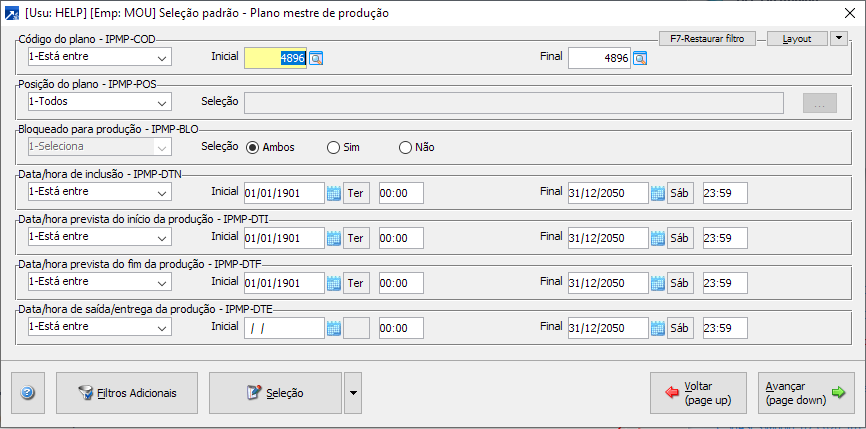
Task: Open calendar for fim da produção Final date
Action: (x=658, y=283)
